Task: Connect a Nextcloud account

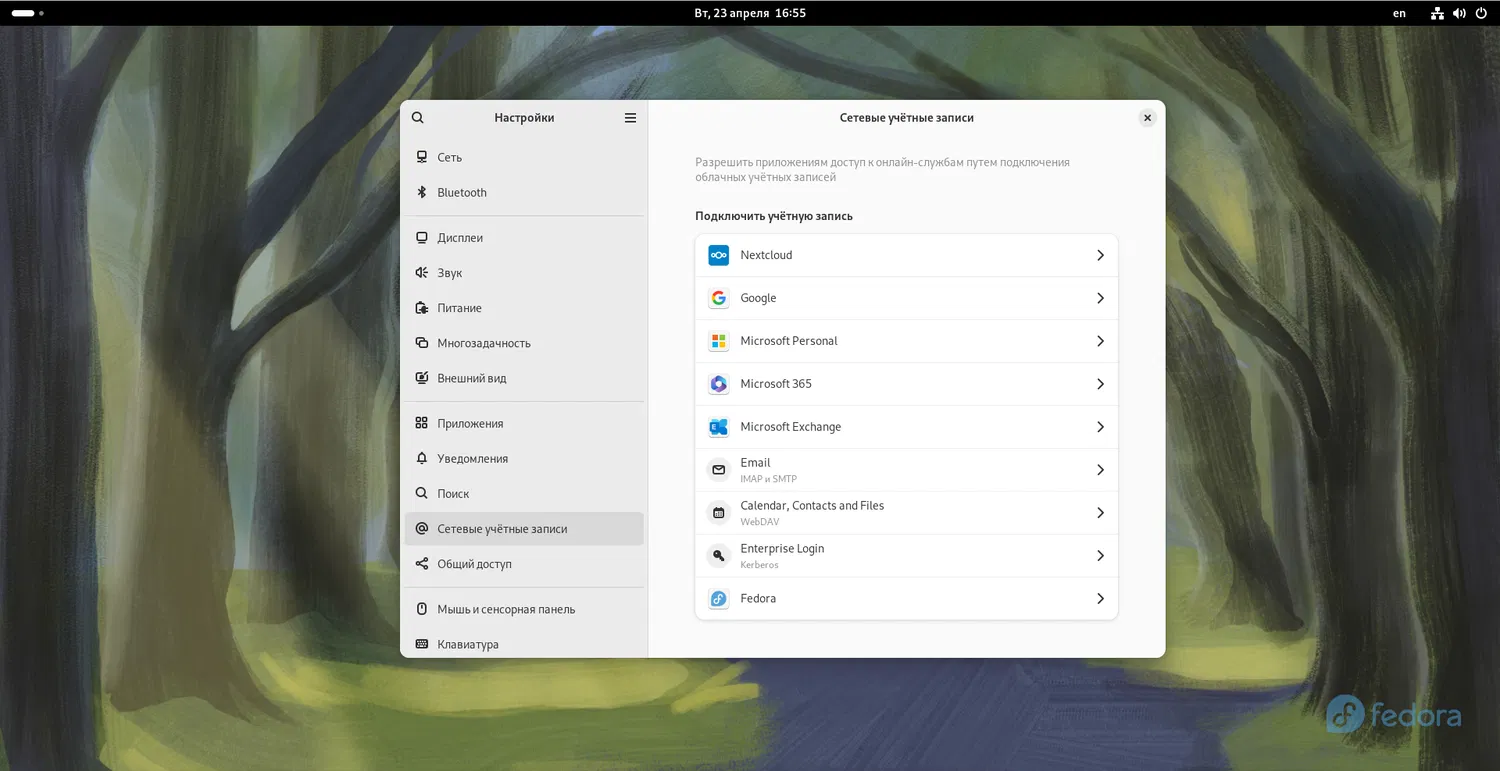Action: click(906, 256)
